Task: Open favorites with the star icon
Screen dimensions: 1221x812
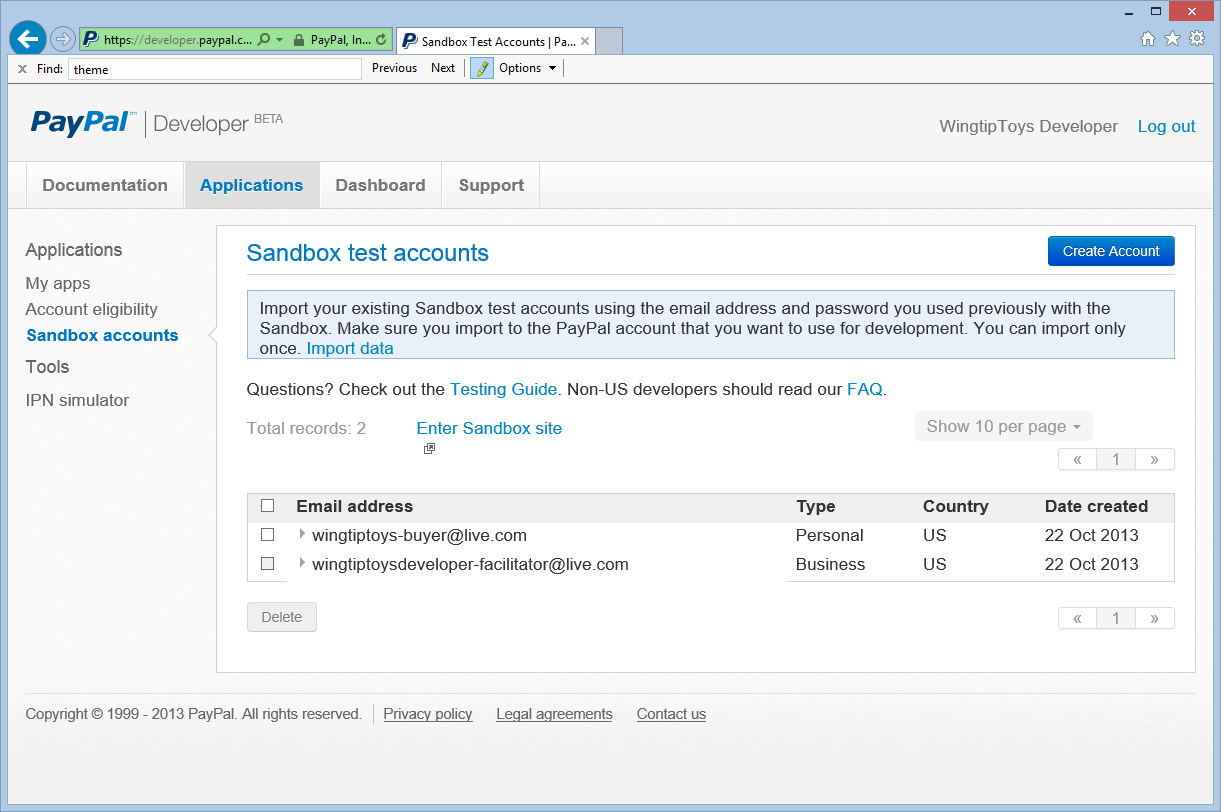Action: click(1172, 38)
